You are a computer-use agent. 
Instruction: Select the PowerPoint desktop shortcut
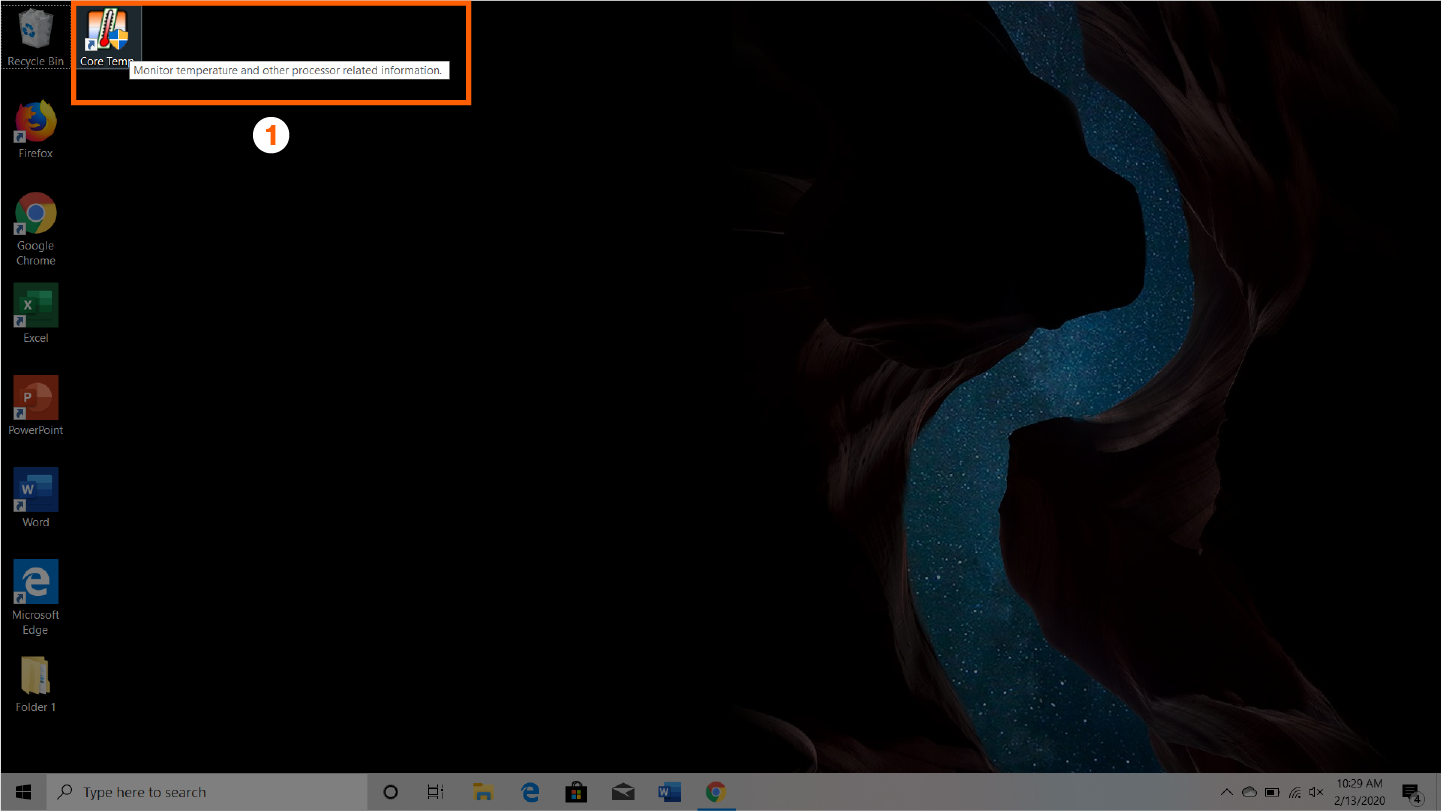click(36, 400)
